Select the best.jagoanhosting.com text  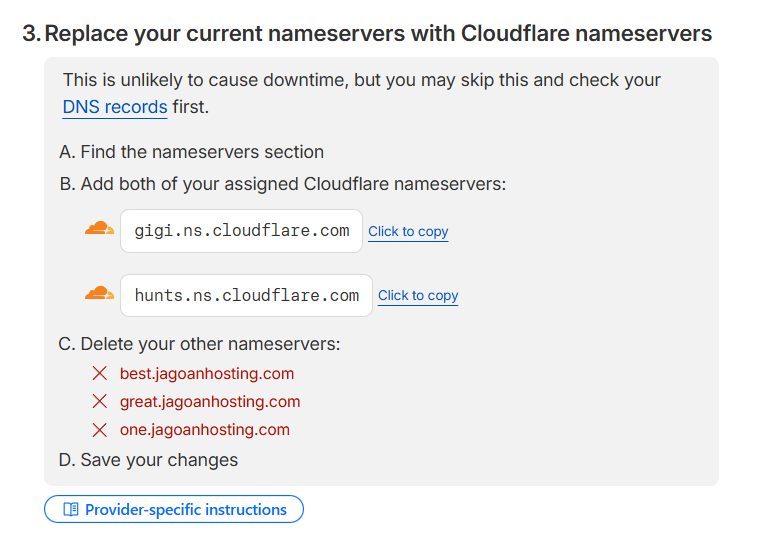click(x=207, y=373)
